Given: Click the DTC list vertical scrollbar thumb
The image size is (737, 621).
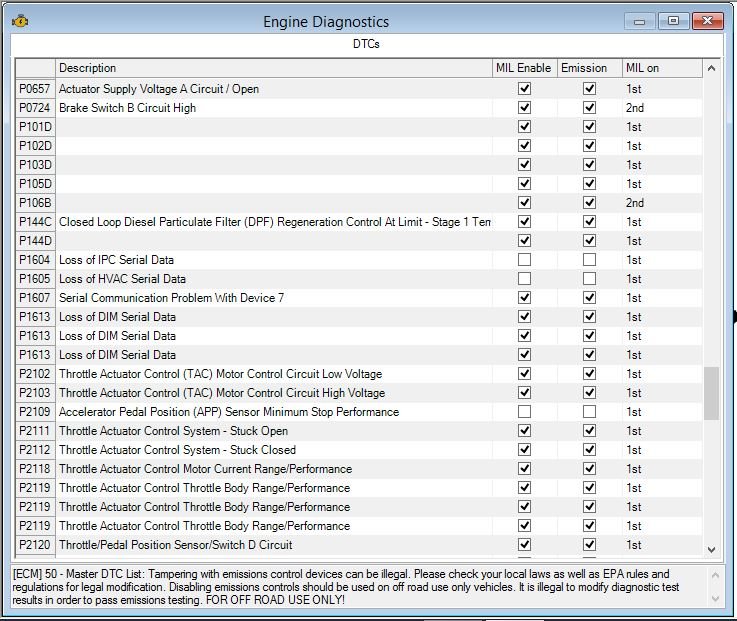Looking at the screenshot, I should [x=712, y=393].
